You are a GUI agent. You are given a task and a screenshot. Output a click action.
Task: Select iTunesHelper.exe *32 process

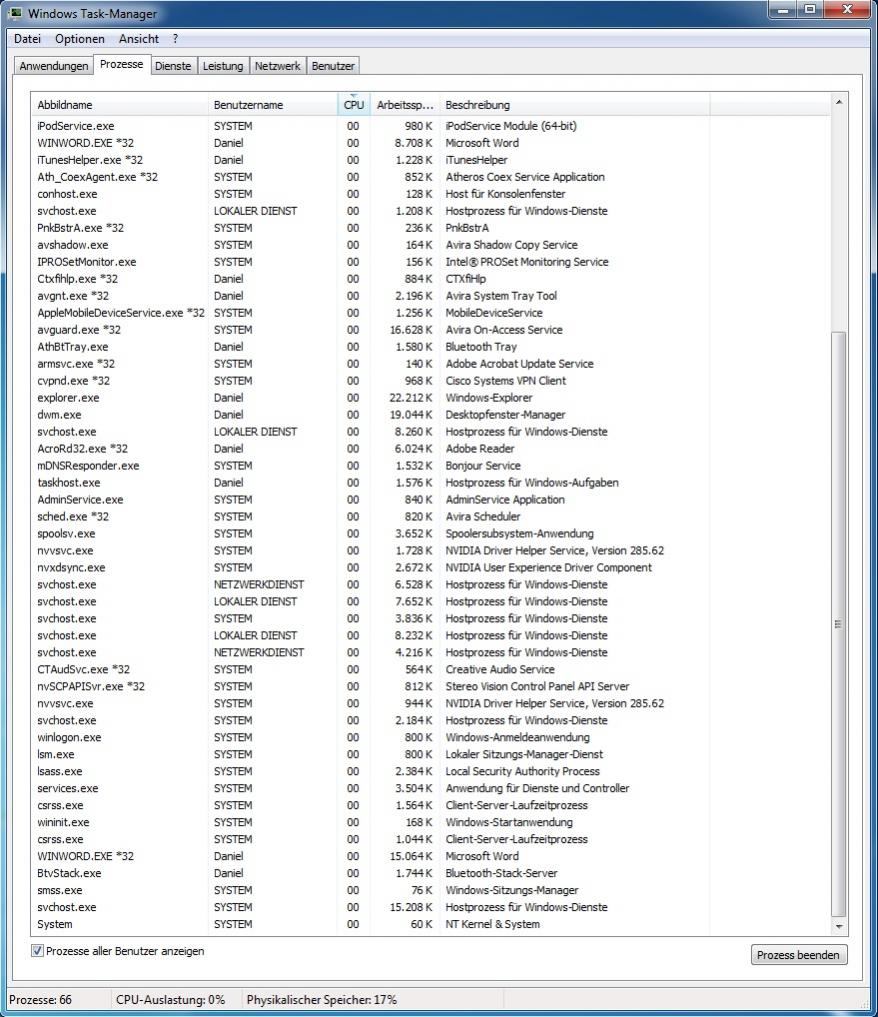431,160
